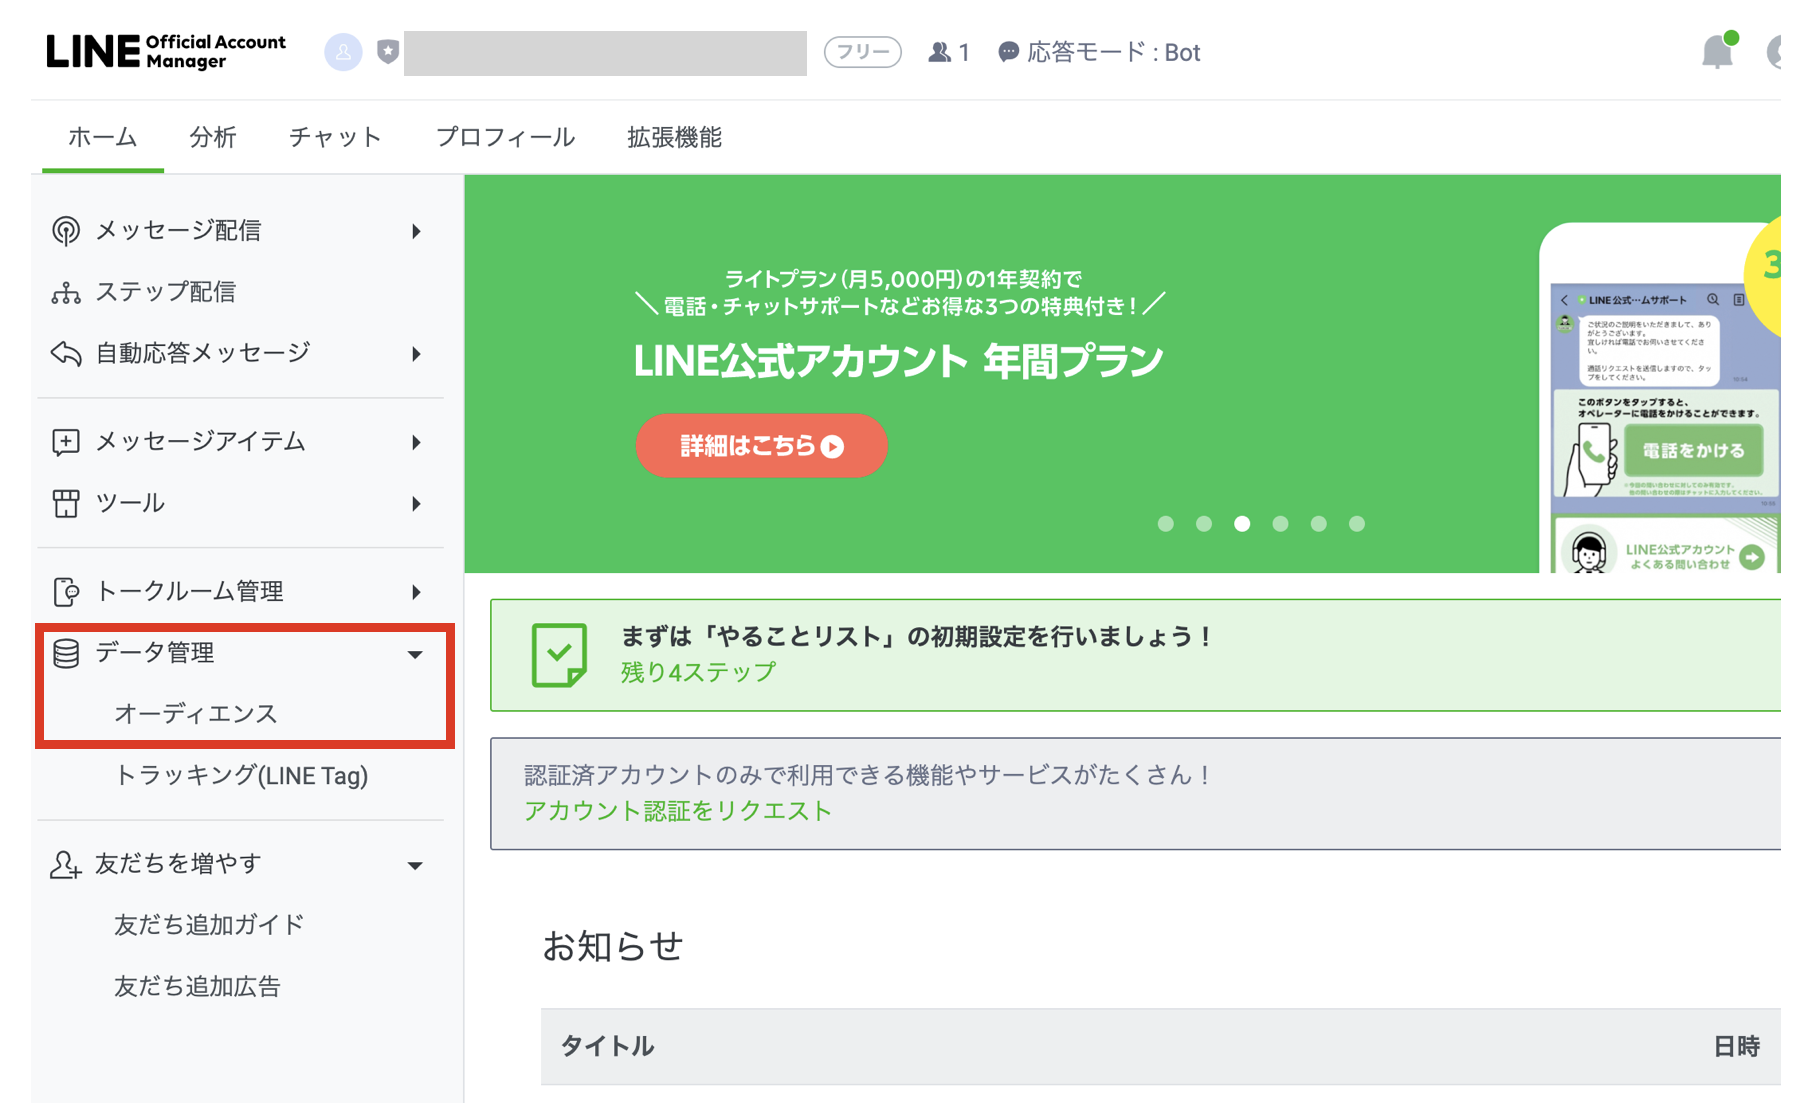The image size is (1806, 1114).
Task: Click the メッセージ配信 broadcast icon
Action: pyautogui.click(x=66, y=231)
